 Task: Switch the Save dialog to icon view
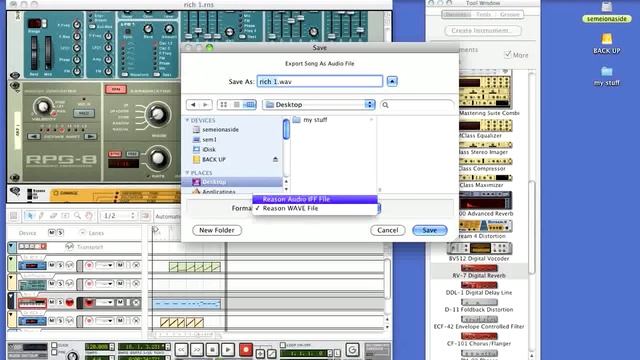pos(224,105)
